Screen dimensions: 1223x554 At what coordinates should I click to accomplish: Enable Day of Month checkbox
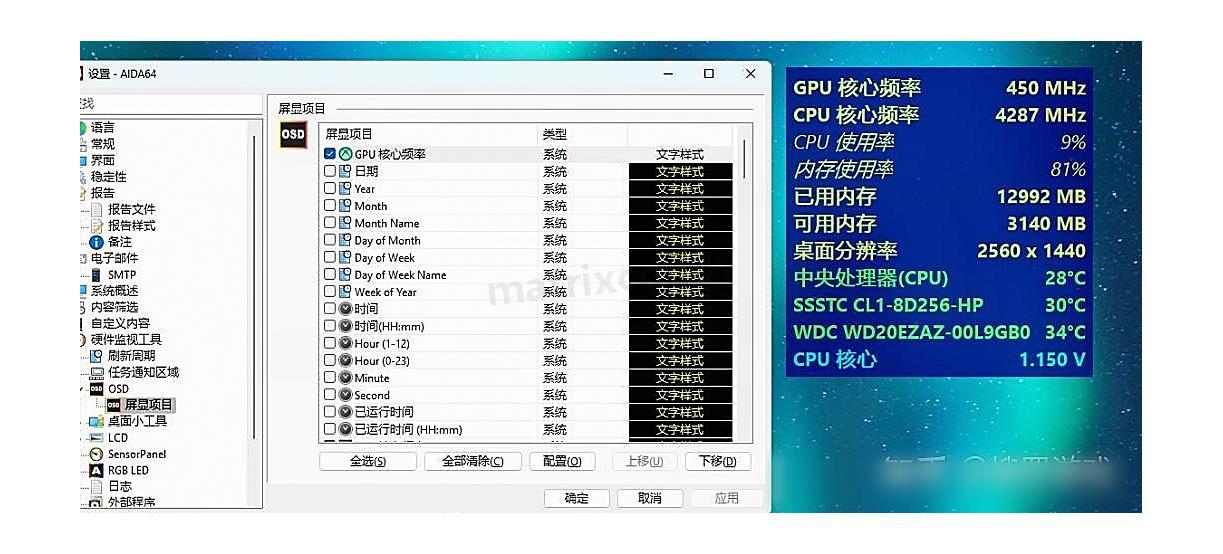330,240
